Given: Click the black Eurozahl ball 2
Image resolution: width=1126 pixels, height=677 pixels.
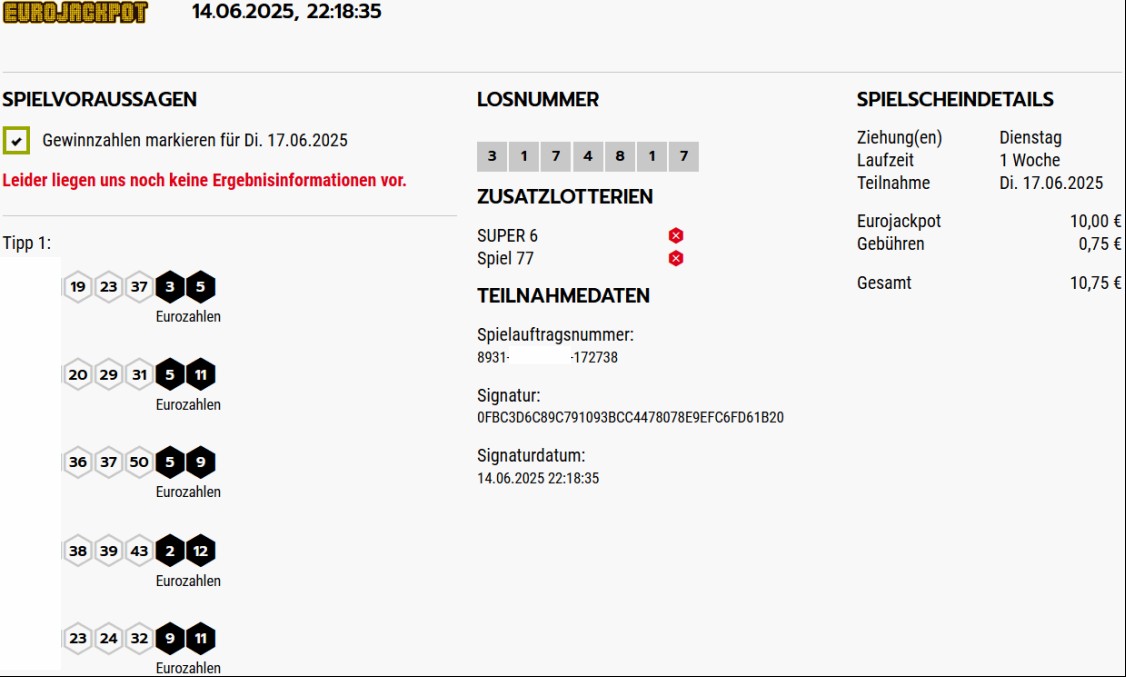Looking at the screenshot, I should click(x=170, y=551).
